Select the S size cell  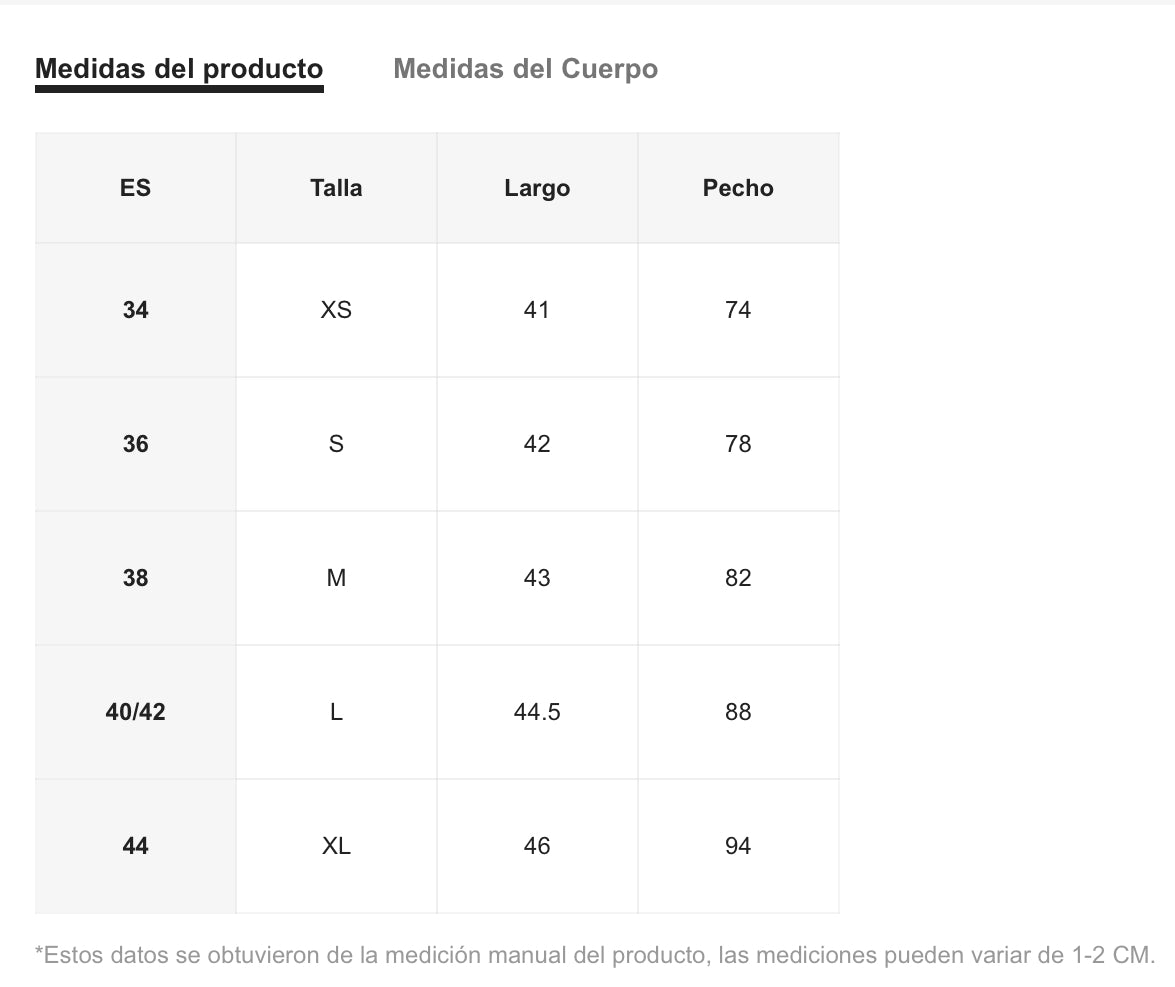(336, 444)
